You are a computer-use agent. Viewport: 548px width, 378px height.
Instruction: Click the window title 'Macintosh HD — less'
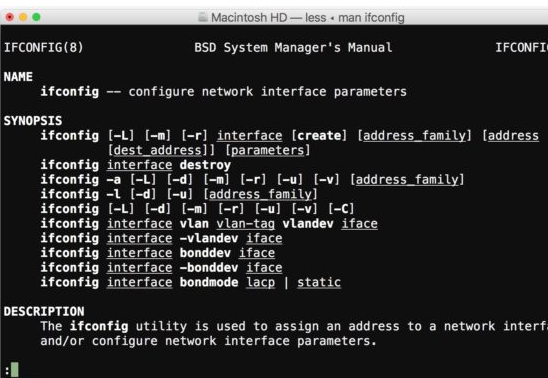268,17
